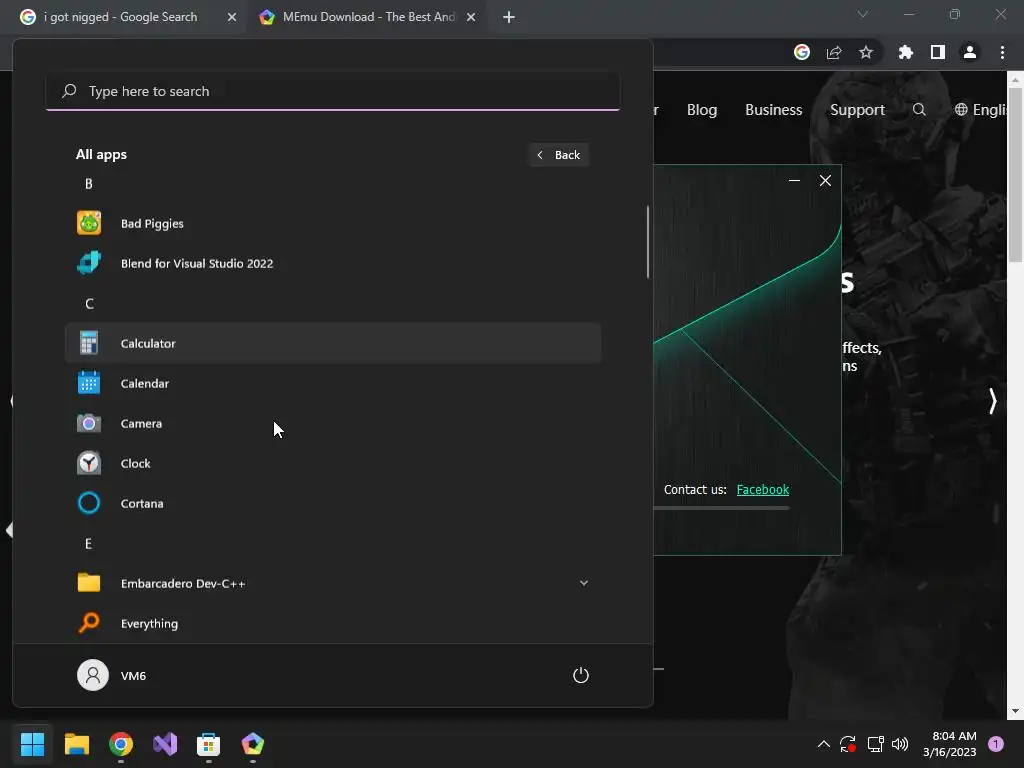Open MEmu installer from the taskbar
This screenshot has width=1024, height=768.
253,743
